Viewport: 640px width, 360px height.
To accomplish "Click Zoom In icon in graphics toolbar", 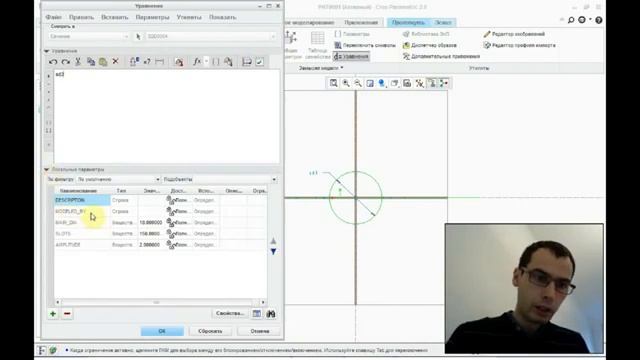I will click(346, 83).
